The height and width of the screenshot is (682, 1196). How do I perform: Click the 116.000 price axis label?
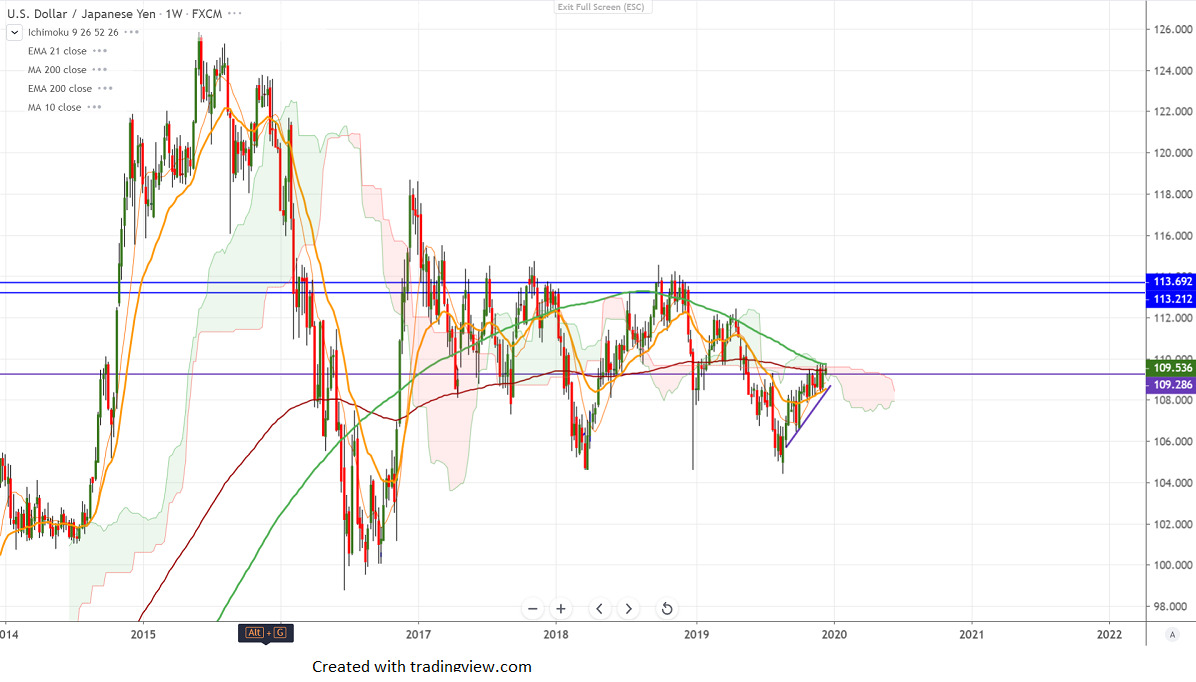coord(1172,236)
